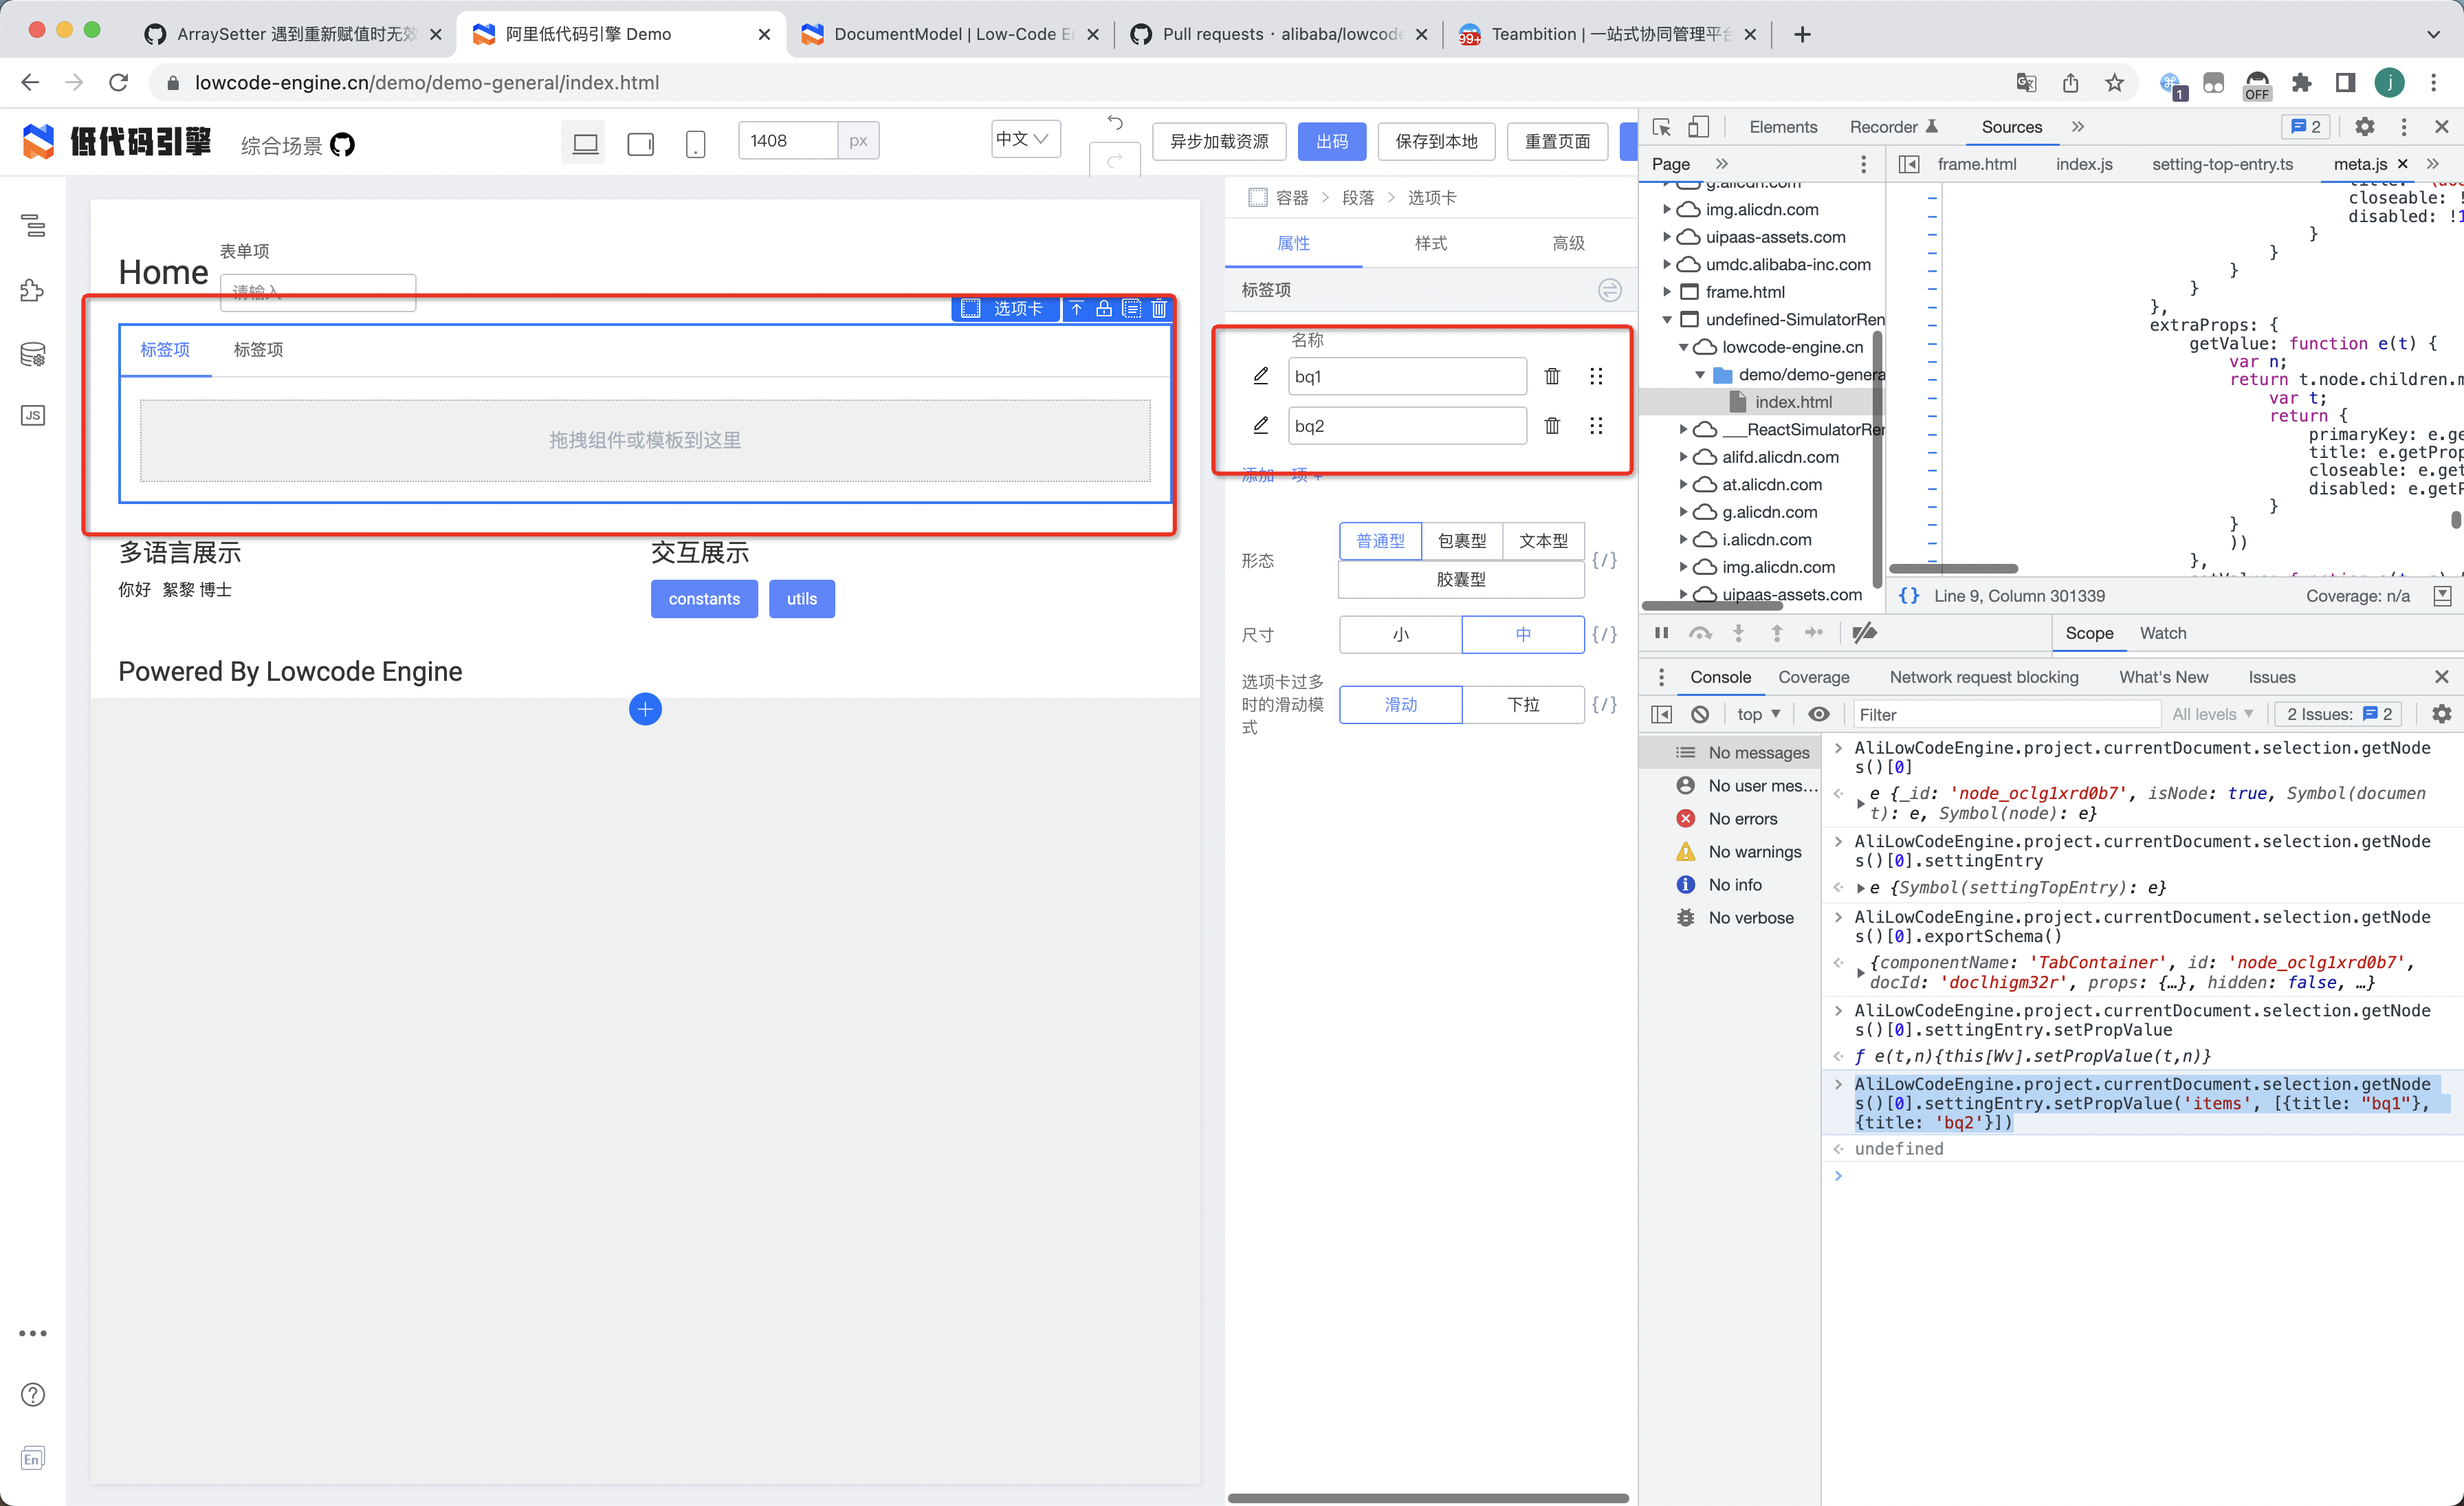Viewport: 2464px width, 1506px height.
Task: Click the constants button on the canvas
Action: (703, 599)
